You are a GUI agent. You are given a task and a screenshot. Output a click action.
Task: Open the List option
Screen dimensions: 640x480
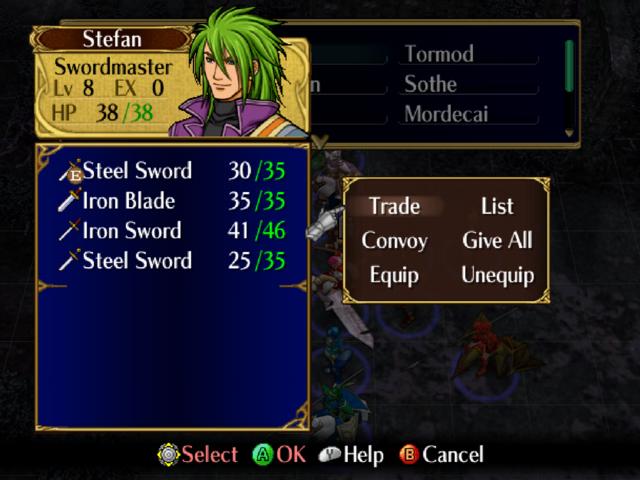497,206
